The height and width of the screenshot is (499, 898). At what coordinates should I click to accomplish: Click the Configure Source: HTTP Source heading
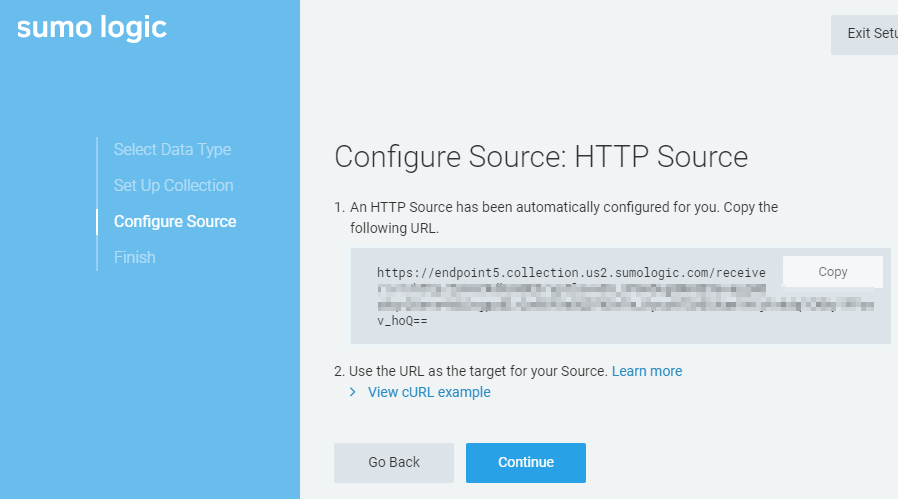[541, 157]
